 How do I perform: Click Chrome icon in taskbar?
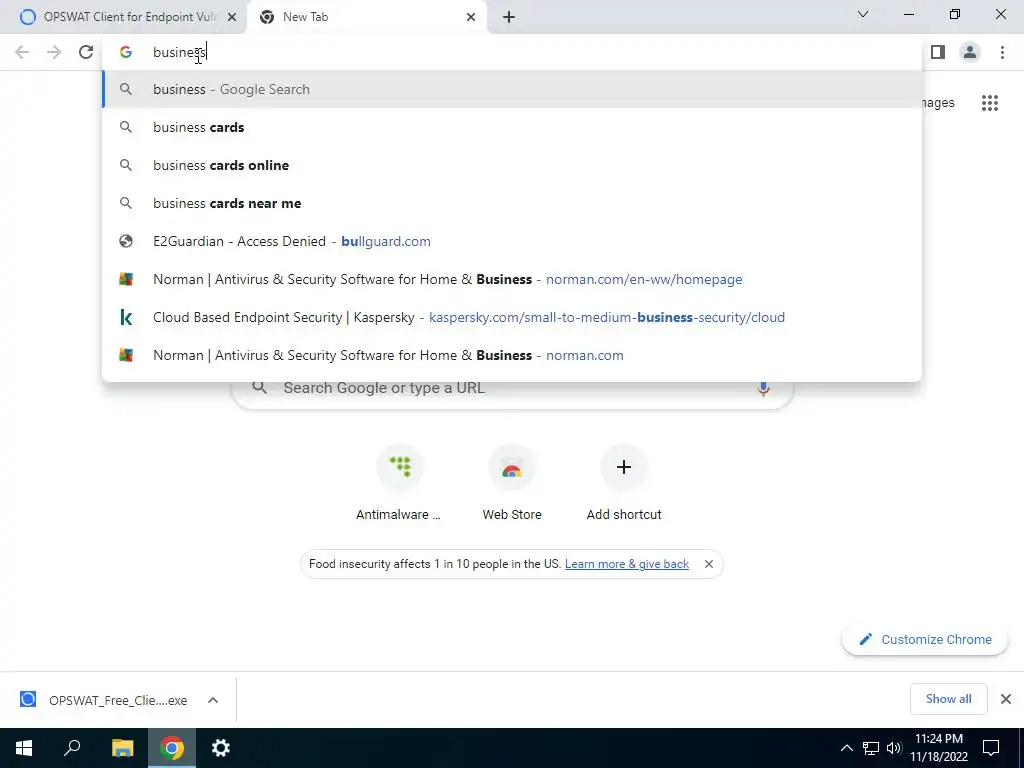172,748
